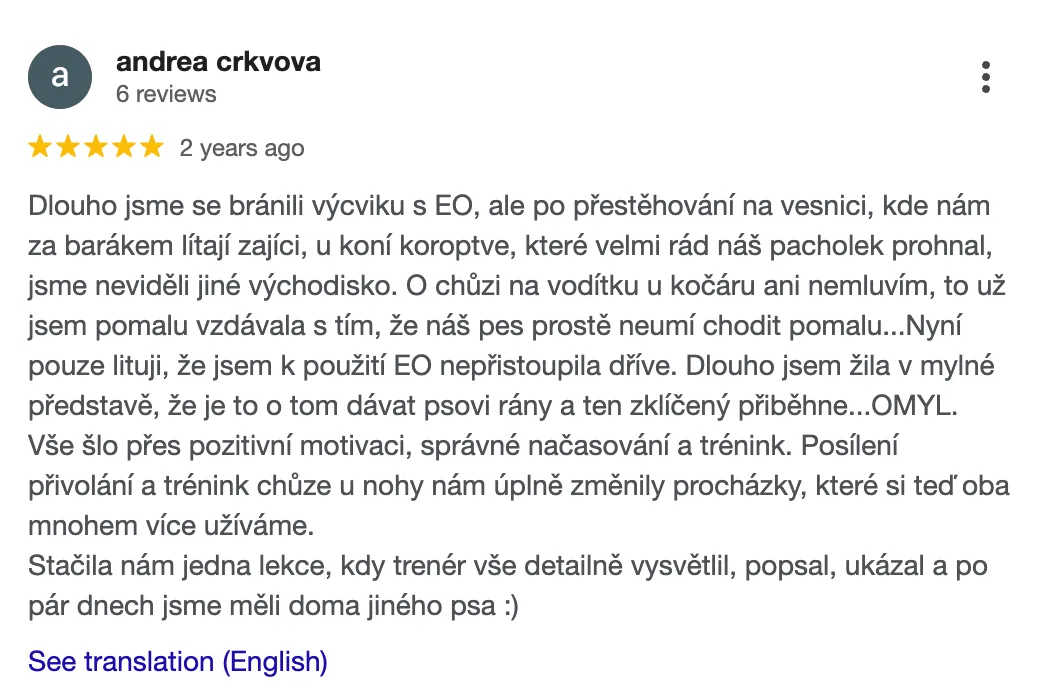Open andrea crkvova's profile name link
Viewport: 1042px width, 700px height.
[218, 62]
